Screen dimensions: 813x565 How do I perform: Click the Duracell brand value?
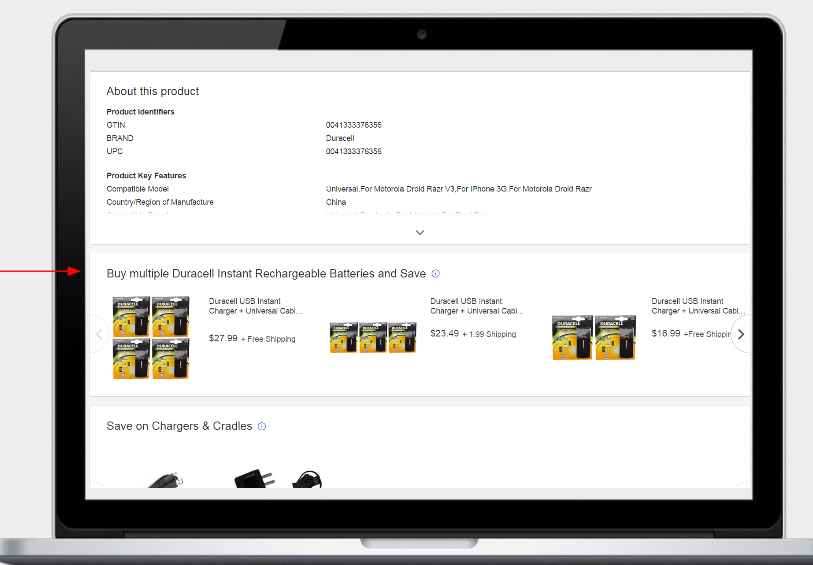click(x=340, y=138)
